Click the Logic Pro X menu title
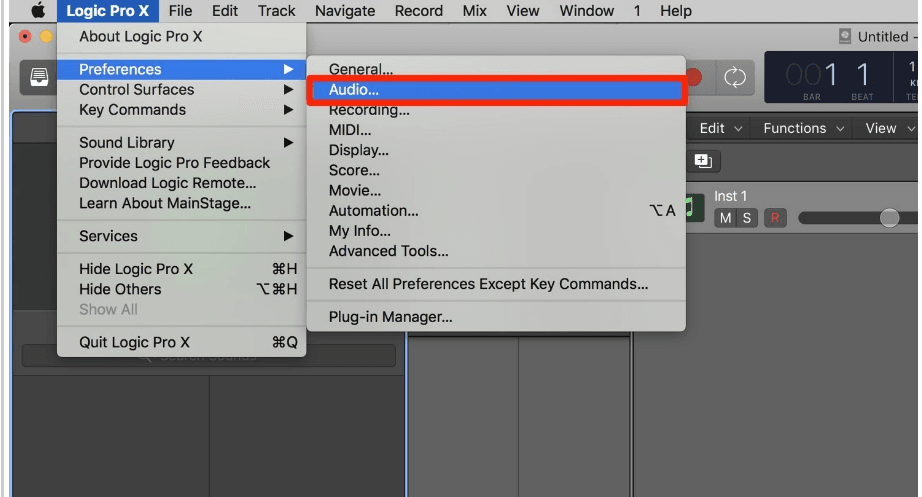This screenshot has width=922, height=497. pos(108,11)
